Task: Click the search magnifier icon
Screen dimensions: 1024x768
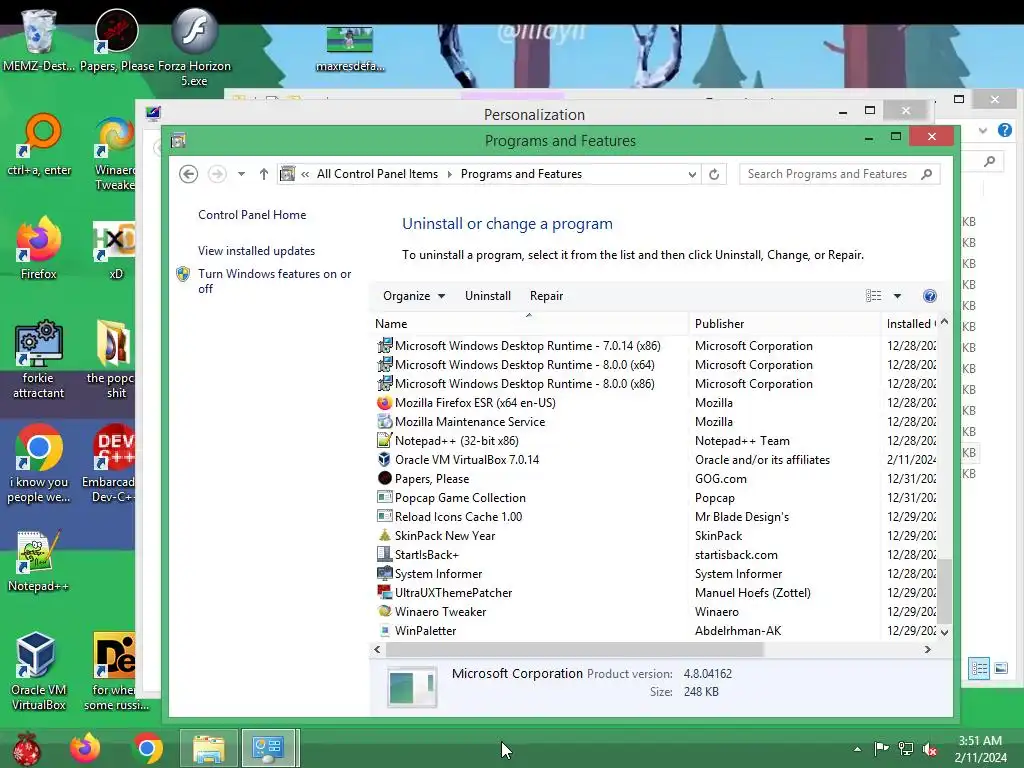Action: 926,174
